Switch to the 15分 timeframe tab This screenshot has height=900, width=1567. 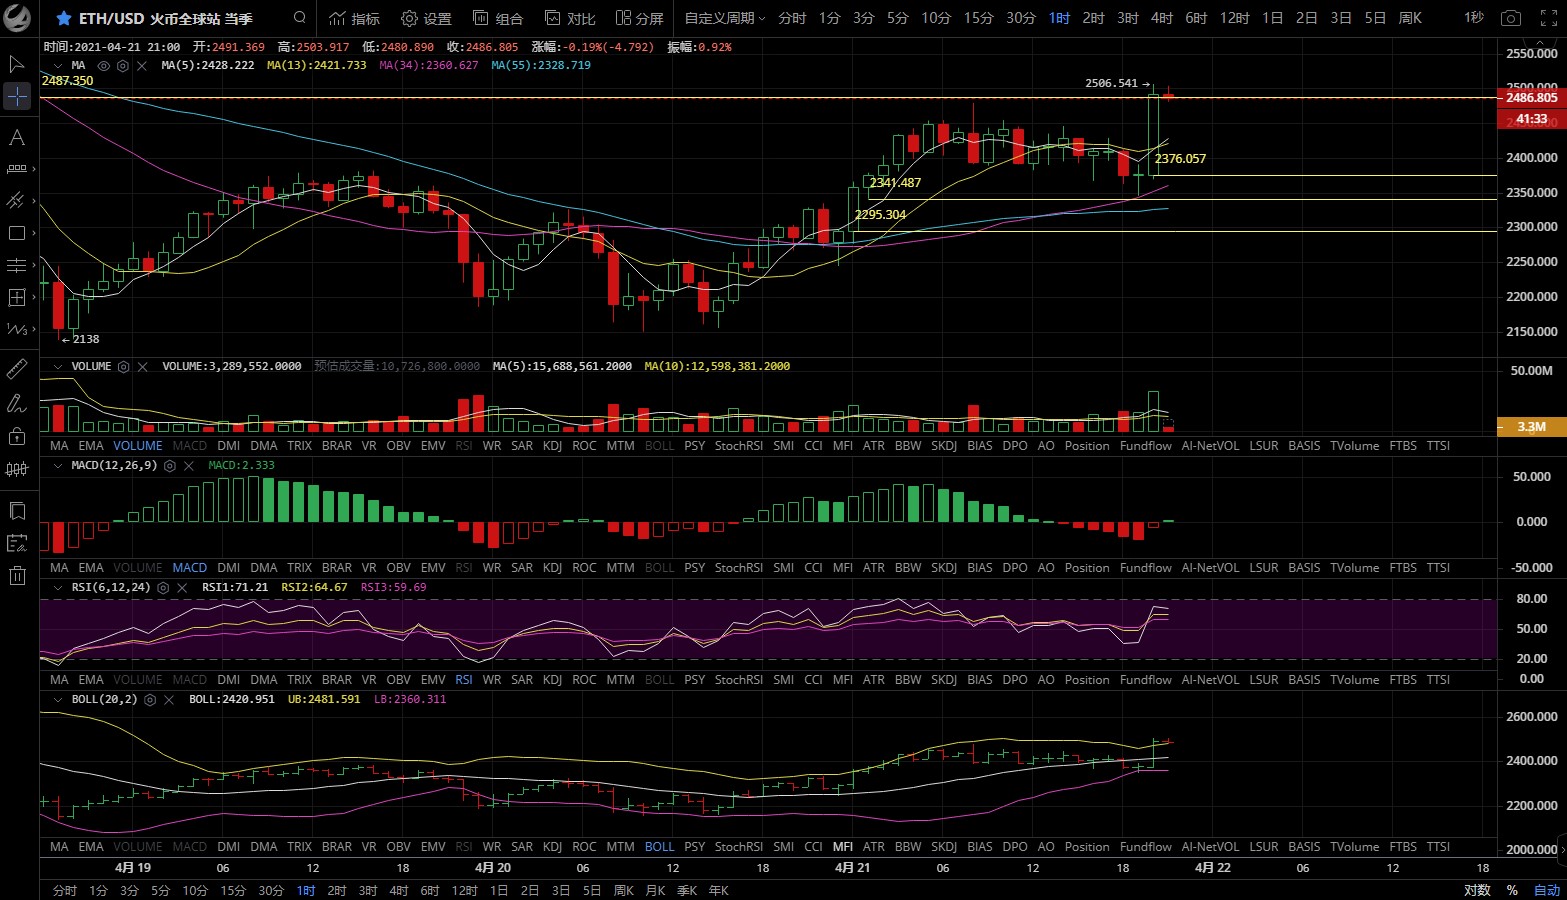click(979, 19)
